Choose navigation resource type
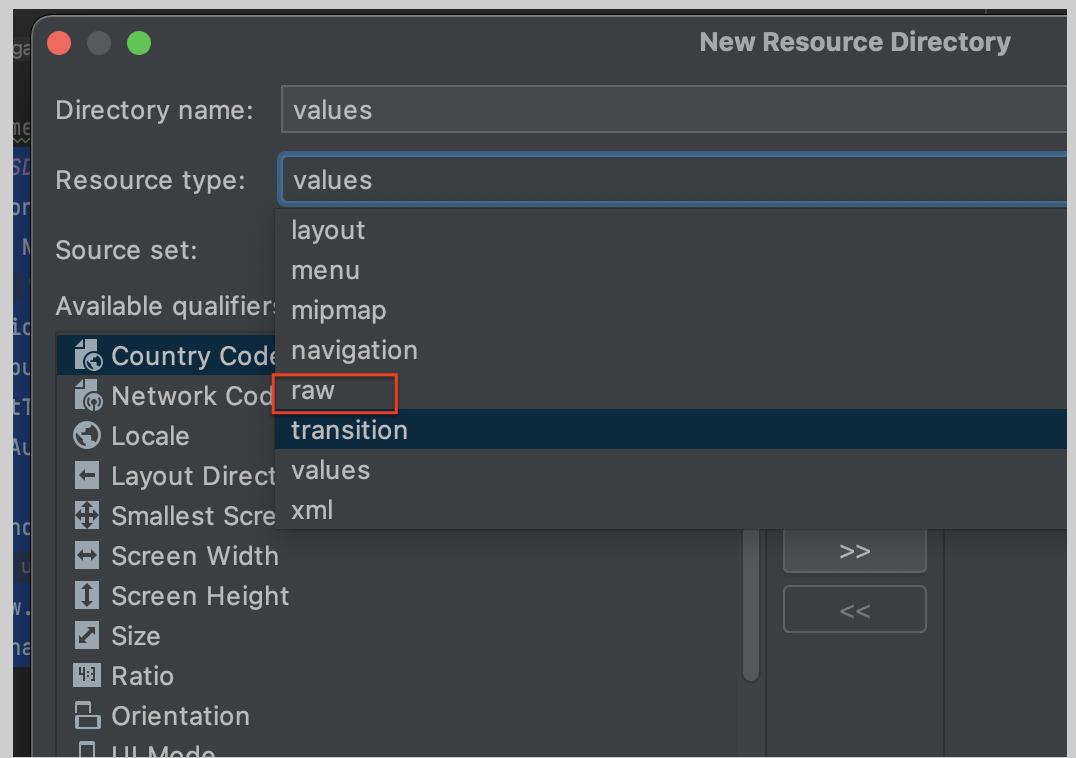This screenshot has width=1076, height=758. tap(670, 350)
